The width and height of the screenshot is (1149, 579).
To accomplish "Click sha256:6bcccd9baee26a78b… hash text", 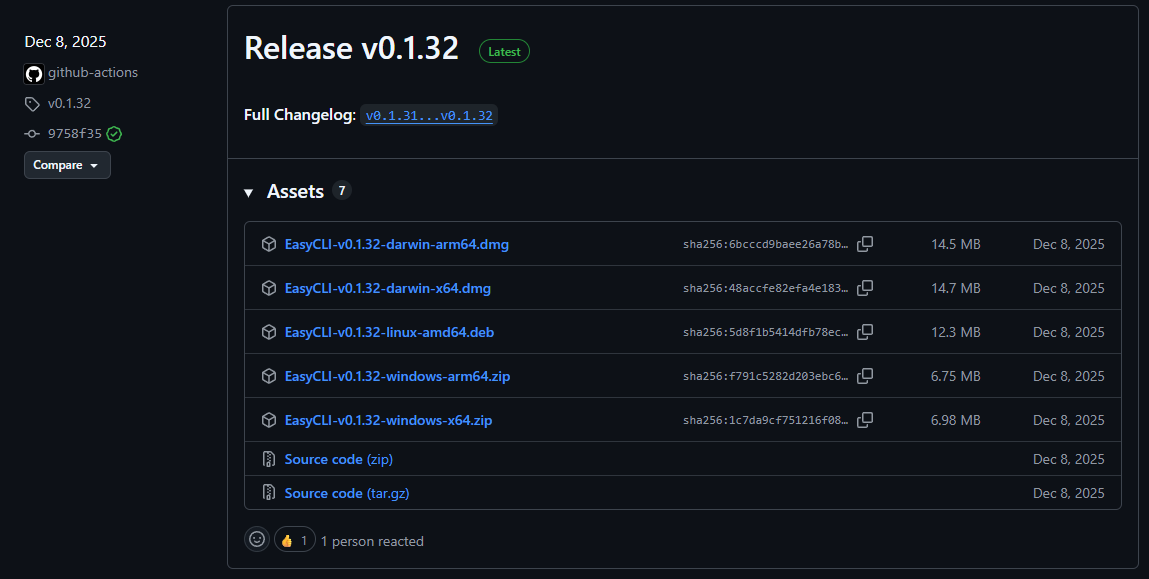I will tap(765, 244).
